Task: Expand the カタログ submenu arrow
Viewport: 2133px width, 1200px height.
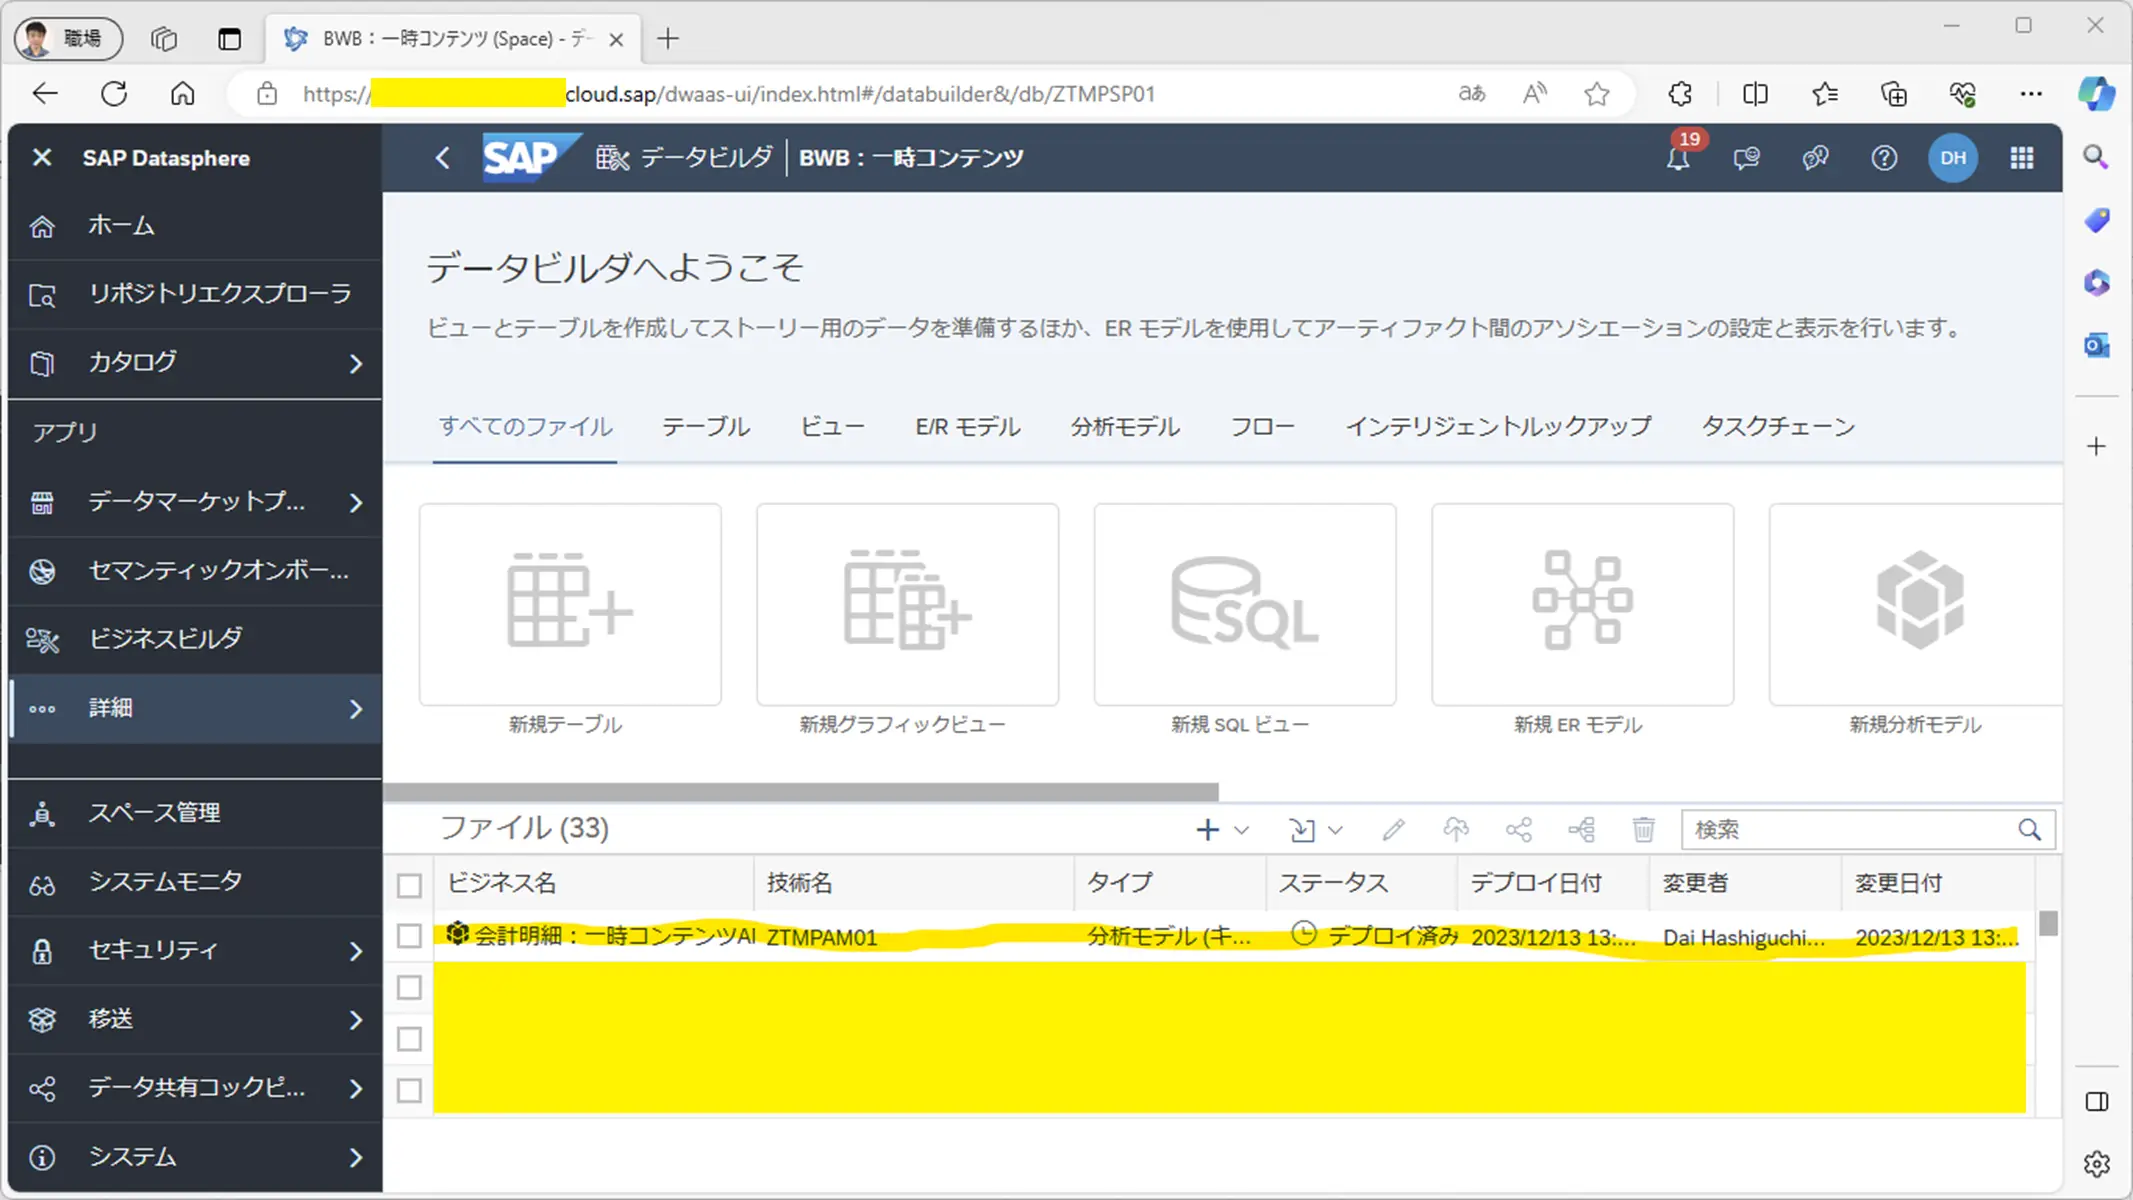Action: (x=356, y=364)
